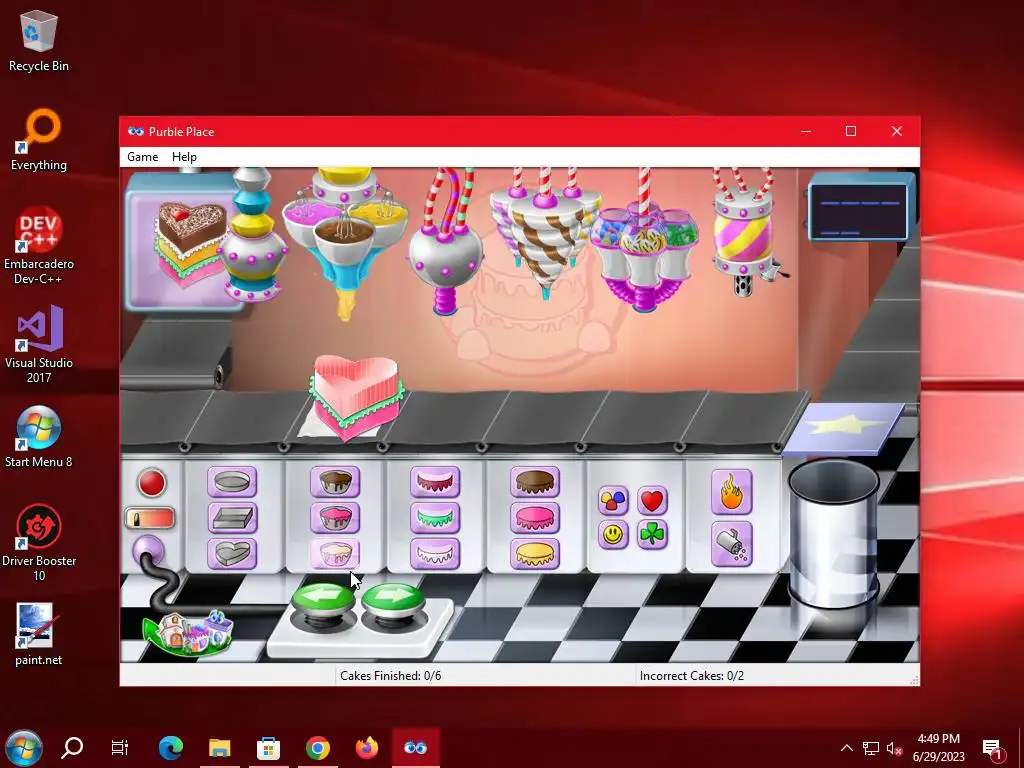Open the Game menu
Viewport: 1024px width, 768px height.
[x=142, y=157]
